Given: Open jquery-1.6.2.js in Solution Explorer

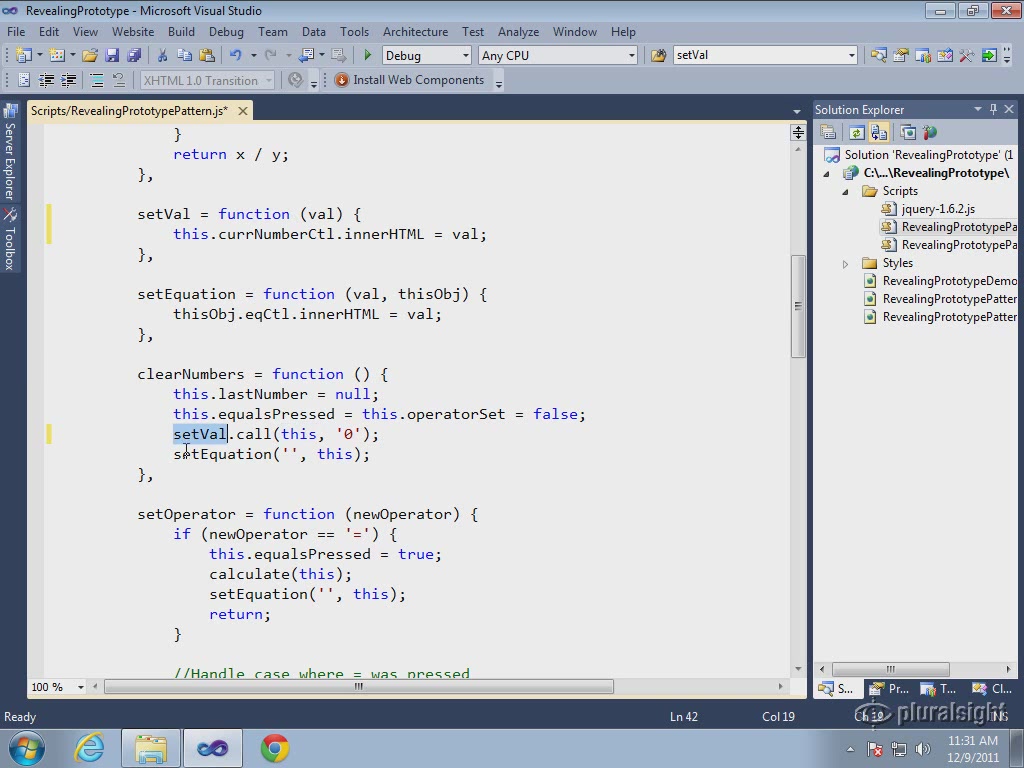Looking at the screenshot, I should click(x=937, y=209).
